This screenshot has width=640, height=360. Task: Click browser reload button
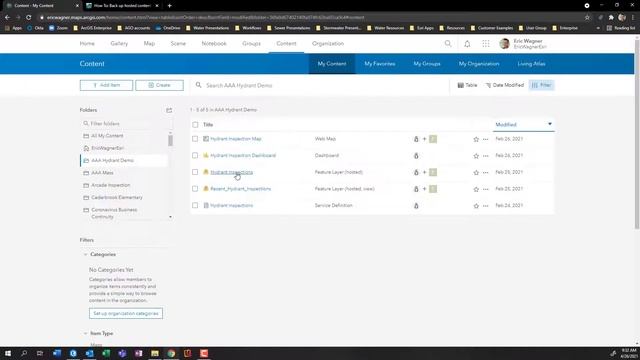tap(29, 18)
